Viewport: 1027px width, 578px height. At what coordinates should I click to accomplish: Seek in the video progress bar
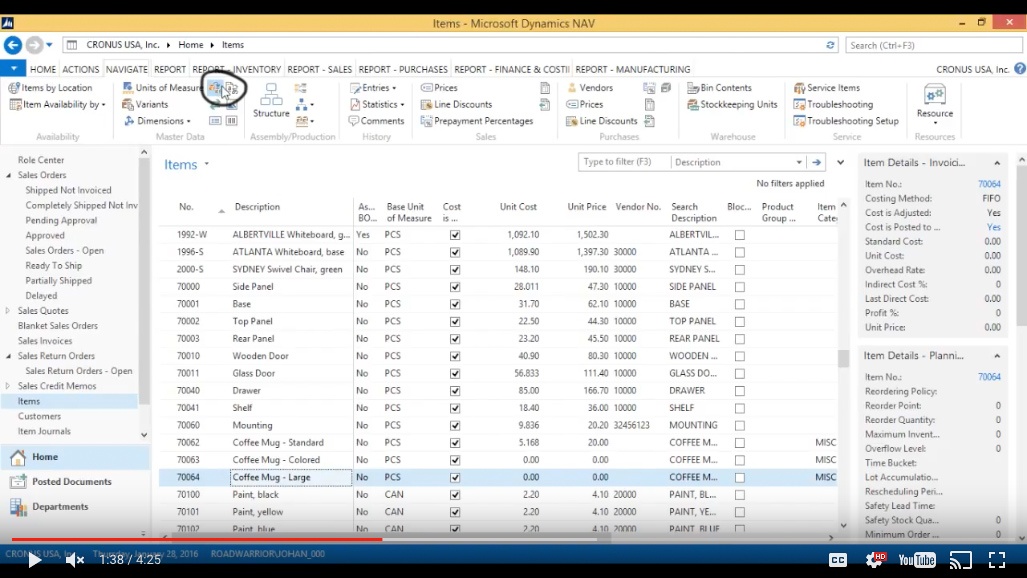pyautogui.click(x=514, y=539)
